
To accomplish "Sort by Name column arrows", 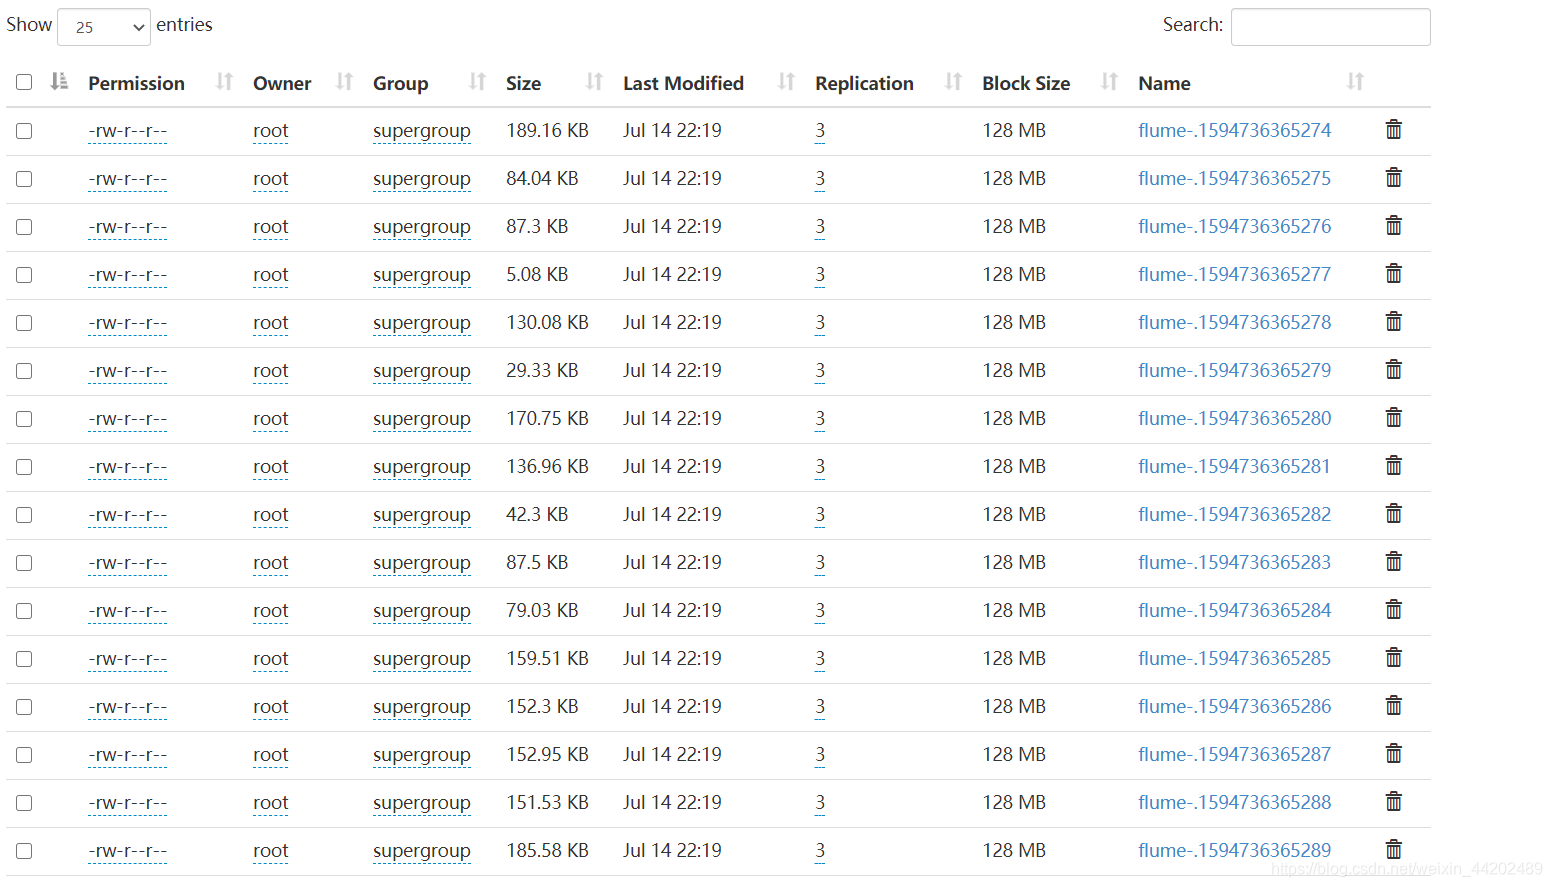I will tap(1355, 82).
